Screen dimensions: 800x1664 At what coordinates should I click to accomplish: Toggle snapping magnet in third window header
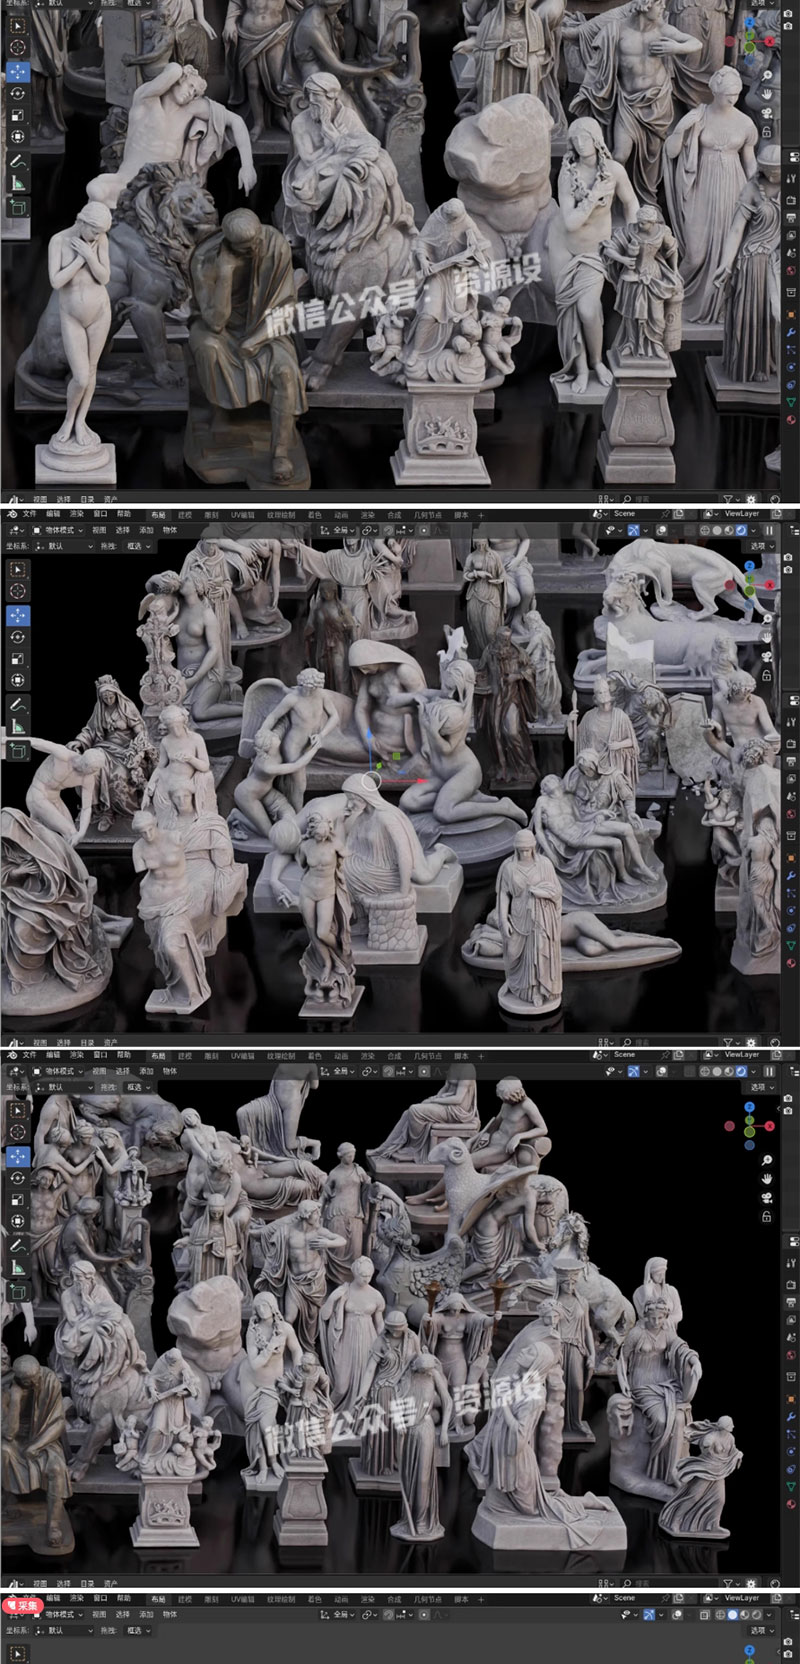[388, 1071]
